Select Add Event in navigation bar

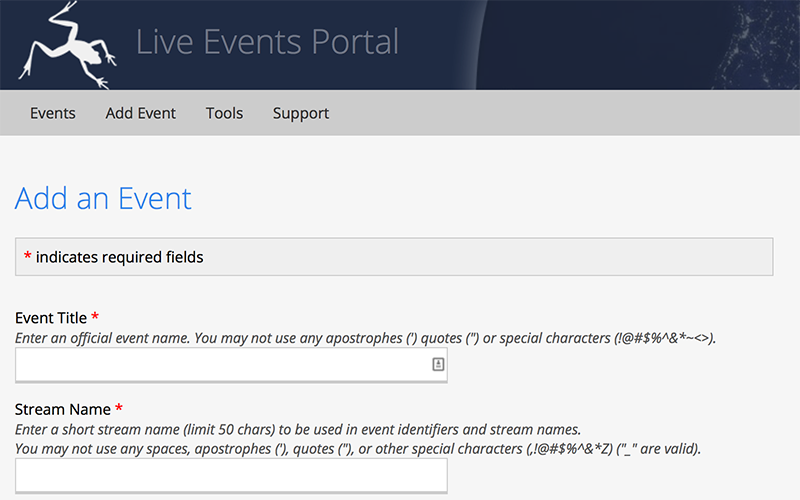(140, 113)
